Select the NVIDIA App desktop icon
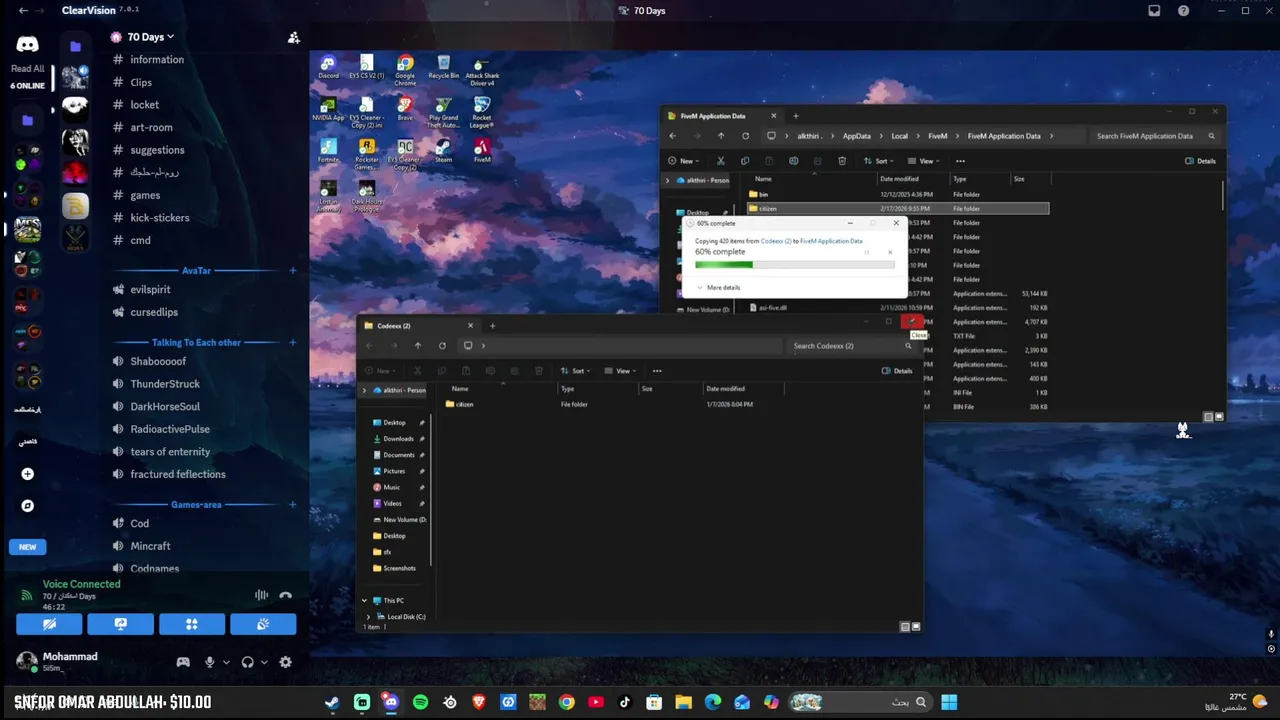1280x720 pixels. (x=328, y=110)
